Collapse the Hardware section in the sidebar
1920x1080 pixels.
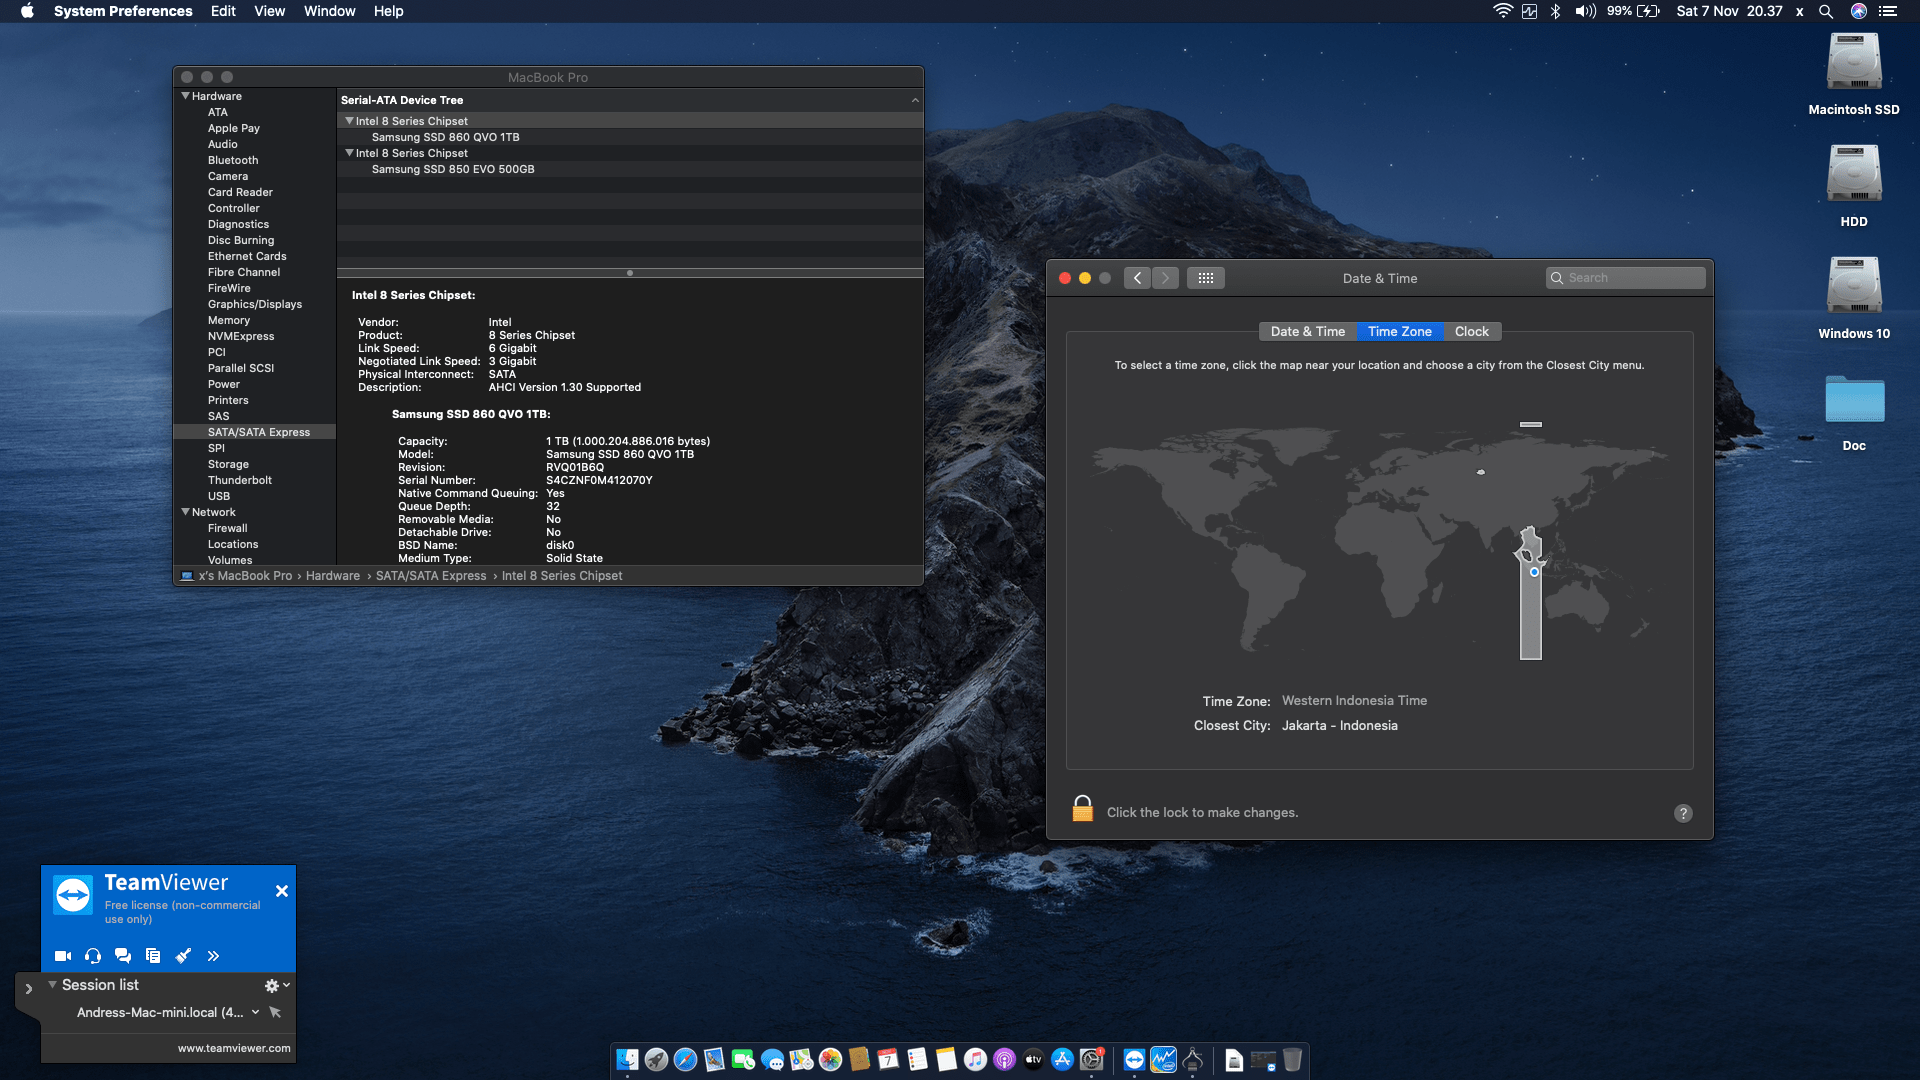[x=185, y=96]
